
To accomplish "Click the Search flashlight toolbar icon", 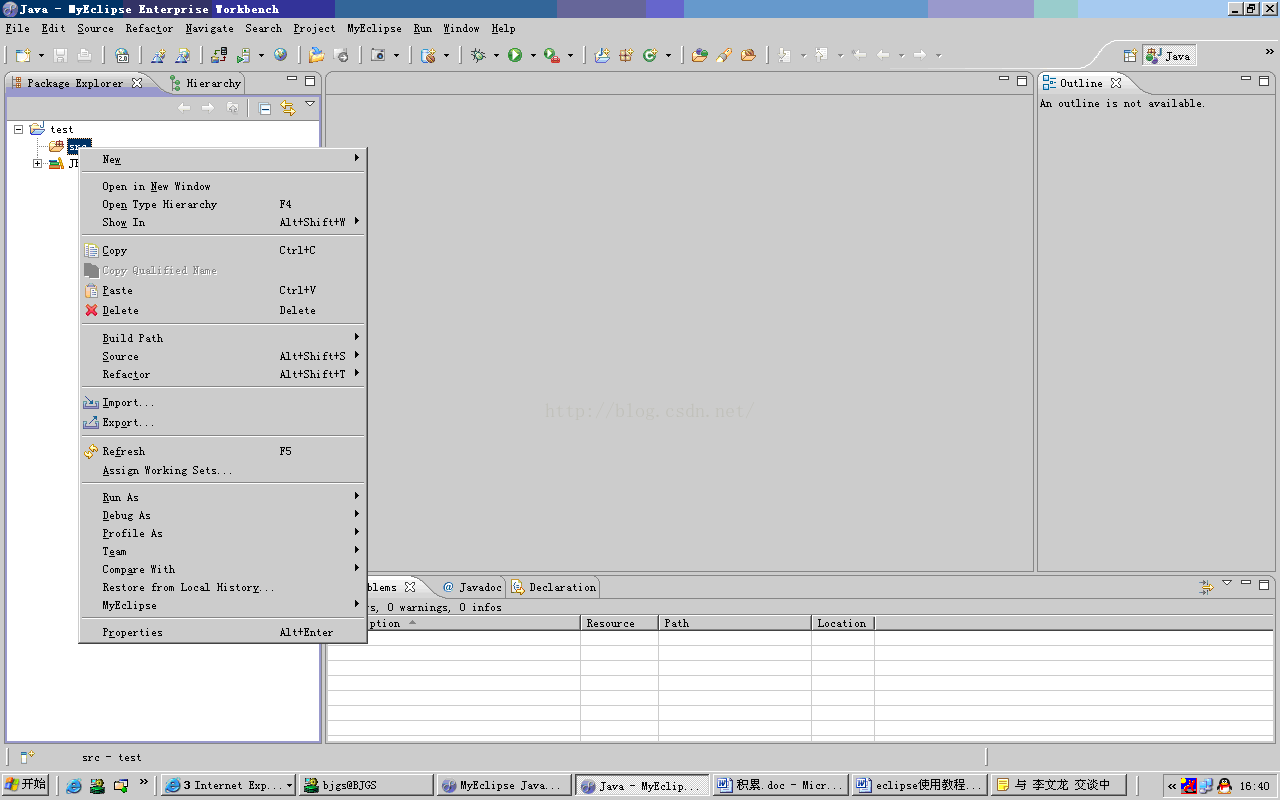I will 724,55.
